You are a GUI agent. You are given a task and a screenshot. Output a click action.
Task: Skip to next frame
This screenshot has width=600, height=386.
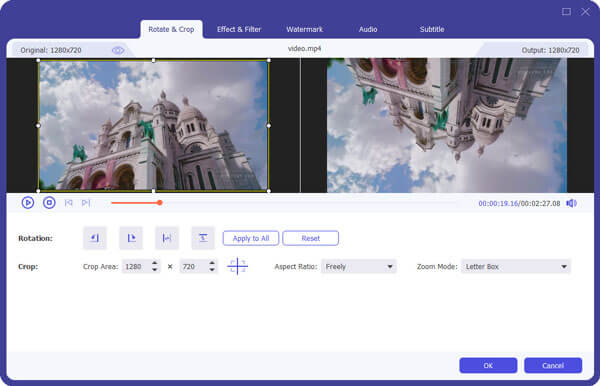[86, 203]
